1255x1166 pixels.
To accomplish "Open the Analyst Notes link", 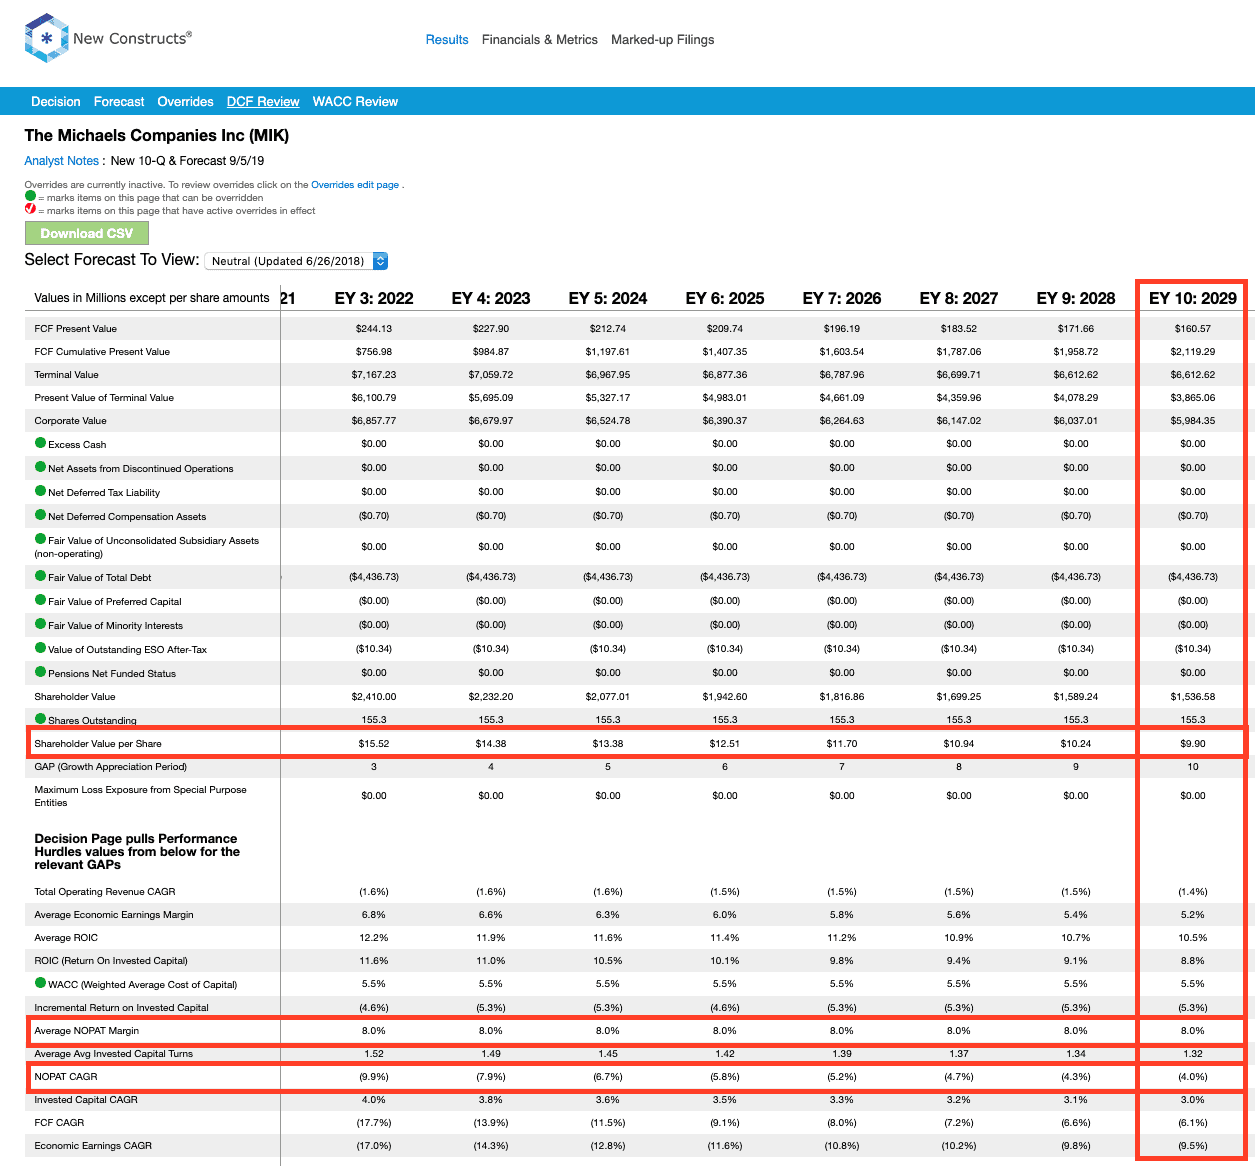I will click(x=62, y=161).
